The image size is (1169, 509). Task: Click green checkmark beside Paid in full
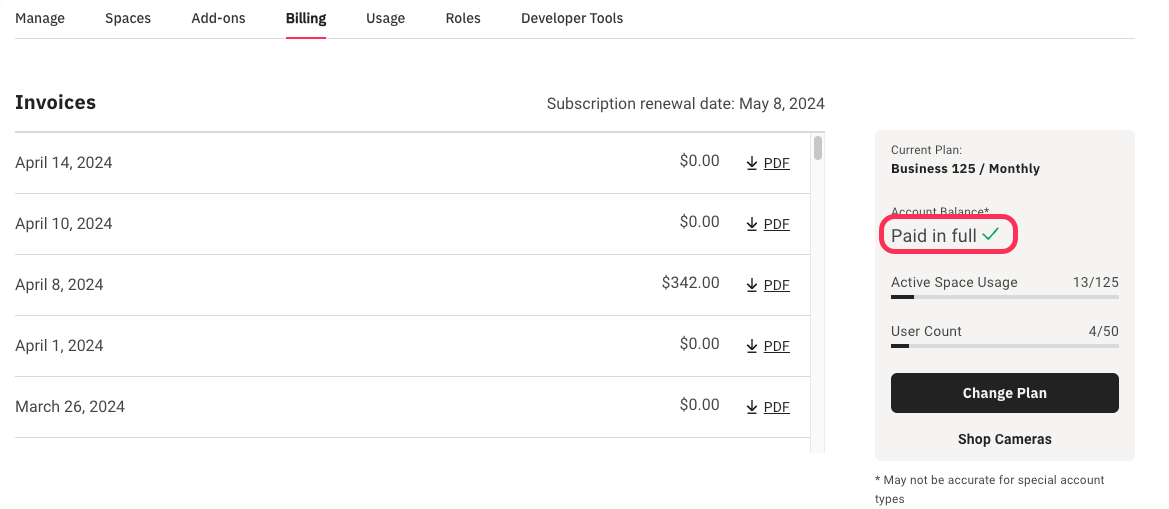[990, 235]
